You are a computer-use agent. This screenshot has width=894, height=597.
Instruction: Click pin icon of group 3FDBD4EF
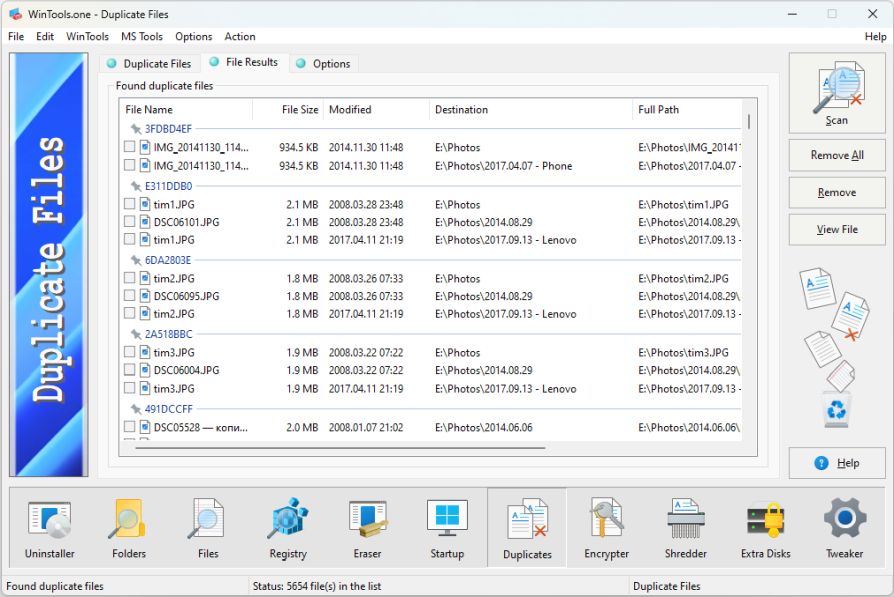pyautogui.click(x=136, y=129)
